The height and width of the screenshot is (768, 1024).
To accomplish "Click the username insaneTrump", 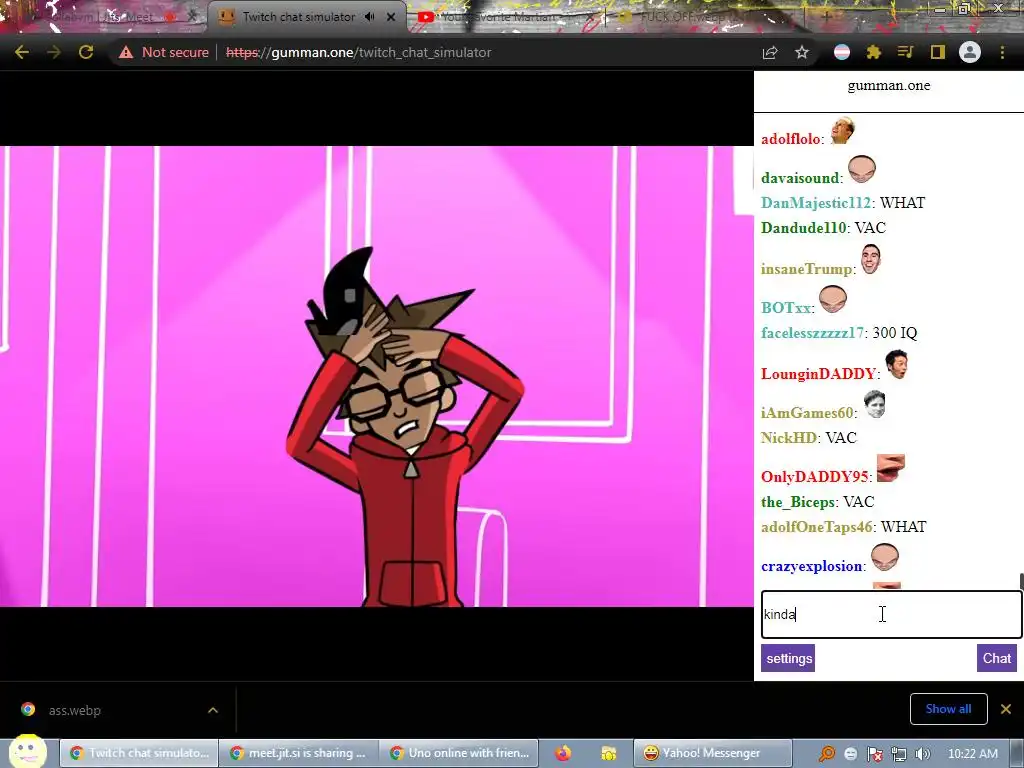I will 807,268.
